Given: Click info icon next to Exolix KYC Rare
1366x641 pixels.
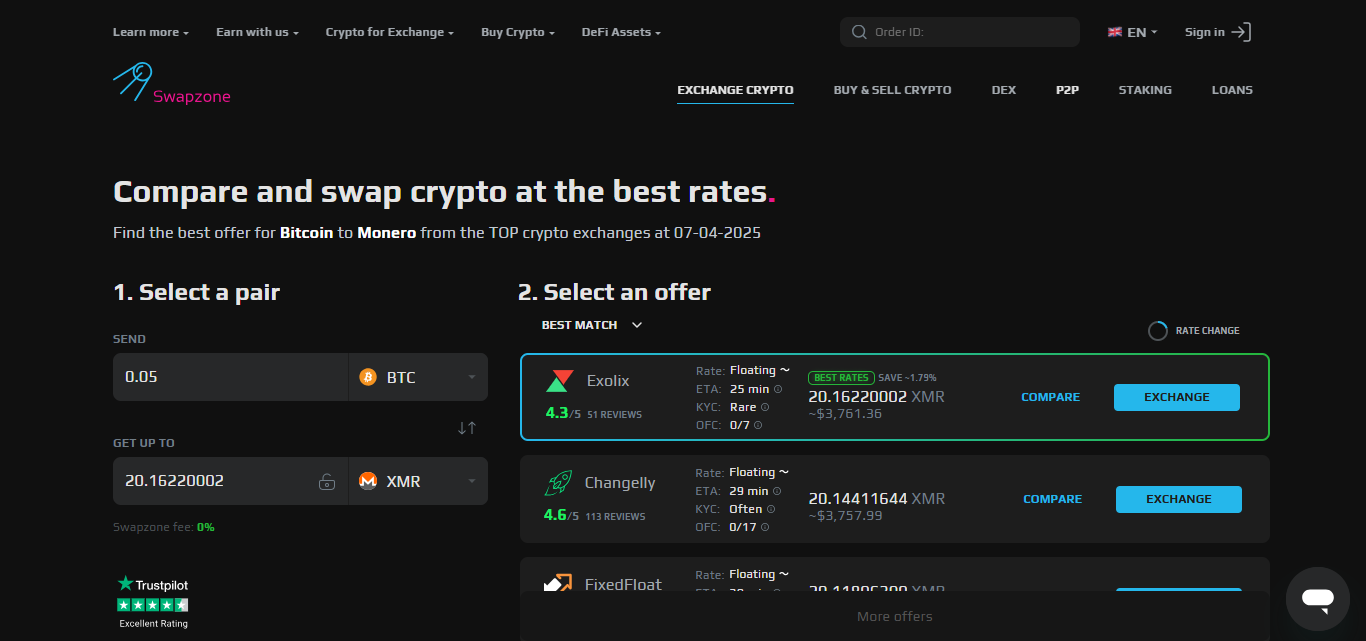Looking at the screenshot, I should [x=765, y=407].
